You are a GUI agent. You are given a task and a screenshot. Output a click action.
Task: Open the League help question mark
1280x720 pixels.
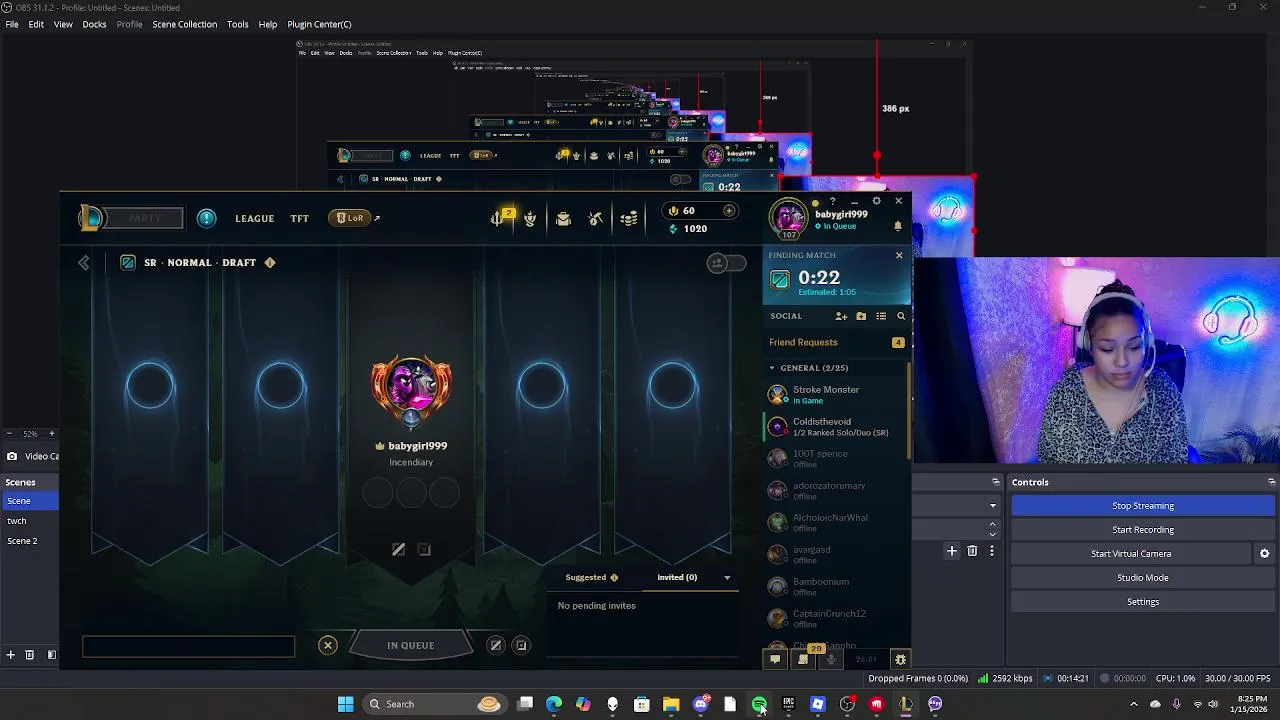(x=832, y=202)
